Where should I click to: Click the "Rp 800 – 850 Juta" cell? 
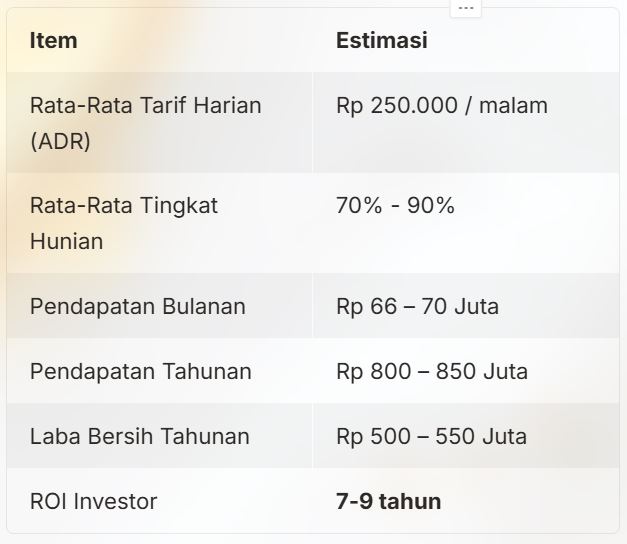pyautogui.click(x=431, y=371)
